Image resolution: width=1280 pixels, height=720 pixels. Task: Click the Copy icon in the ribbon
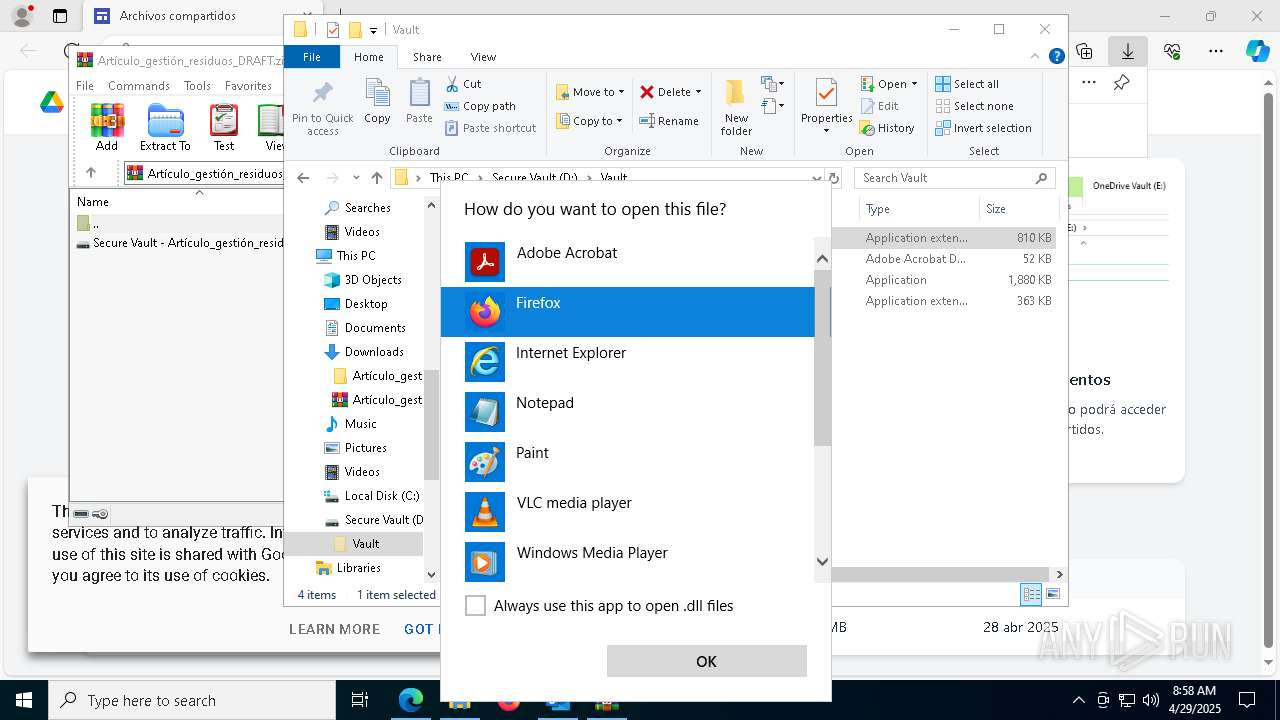click(x=377, y=102)
